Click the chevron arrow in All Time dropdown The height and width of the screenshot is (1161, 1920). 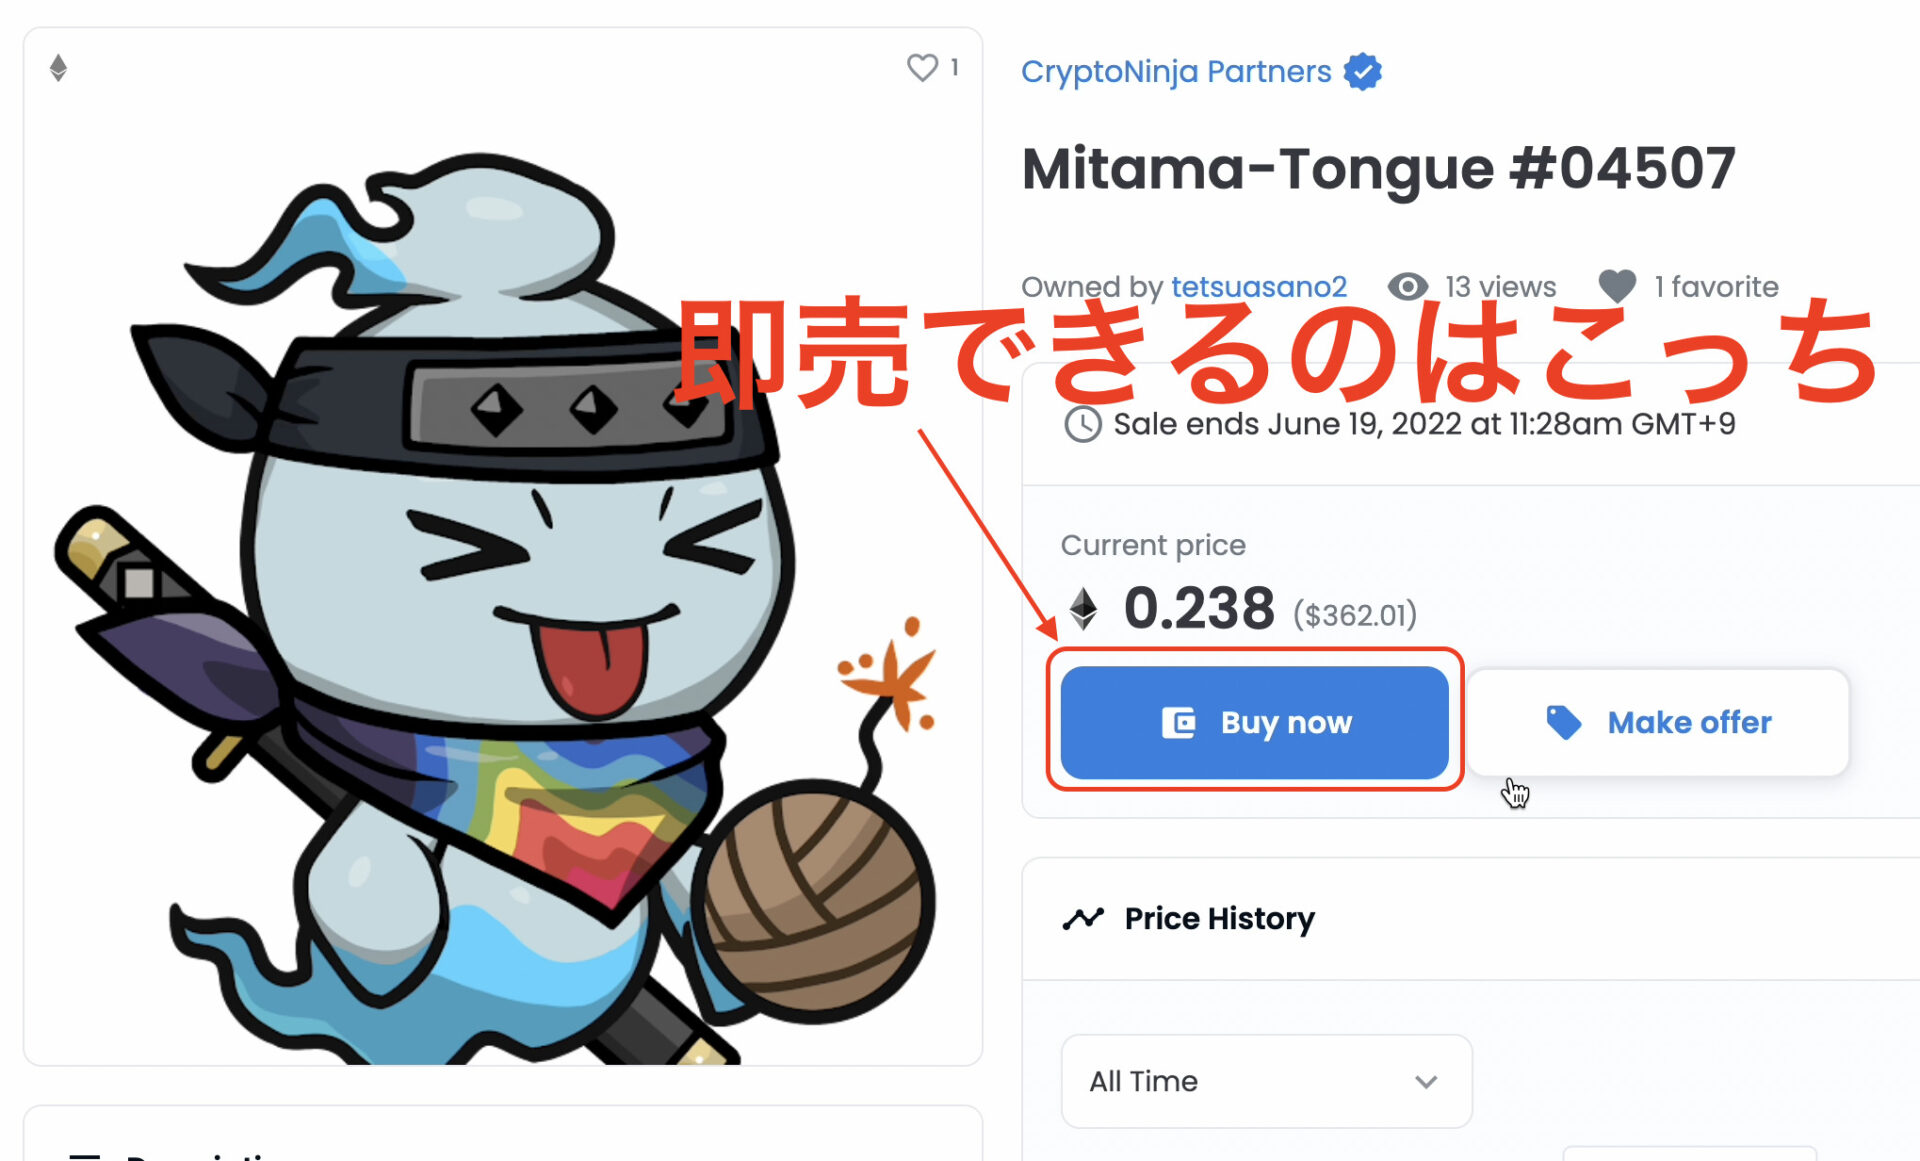[1426, 1081]
